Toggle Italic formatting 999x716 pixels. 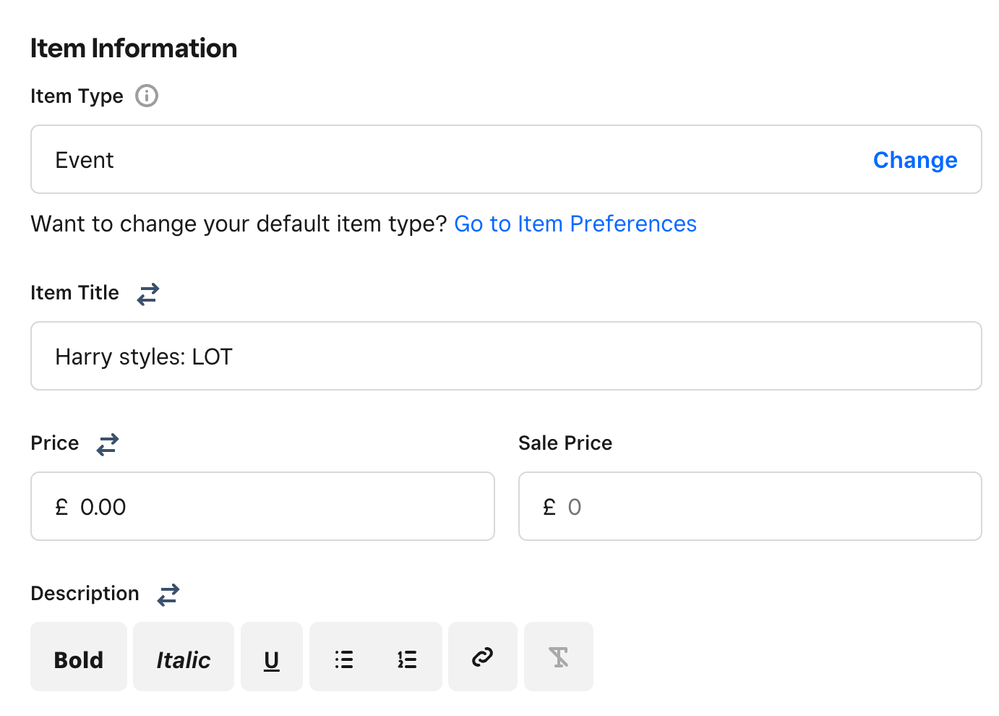(183, 659)
